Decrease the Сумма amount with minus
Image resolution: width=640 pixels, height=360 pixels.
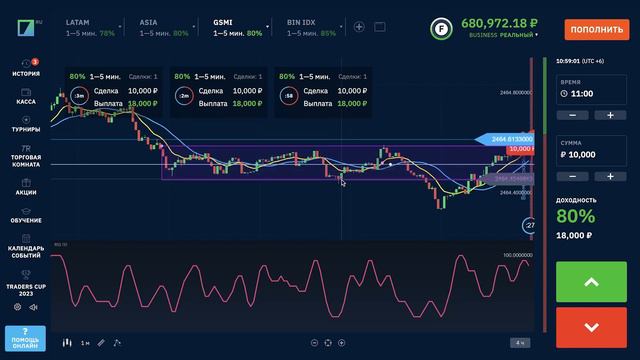tap(573, 176)
